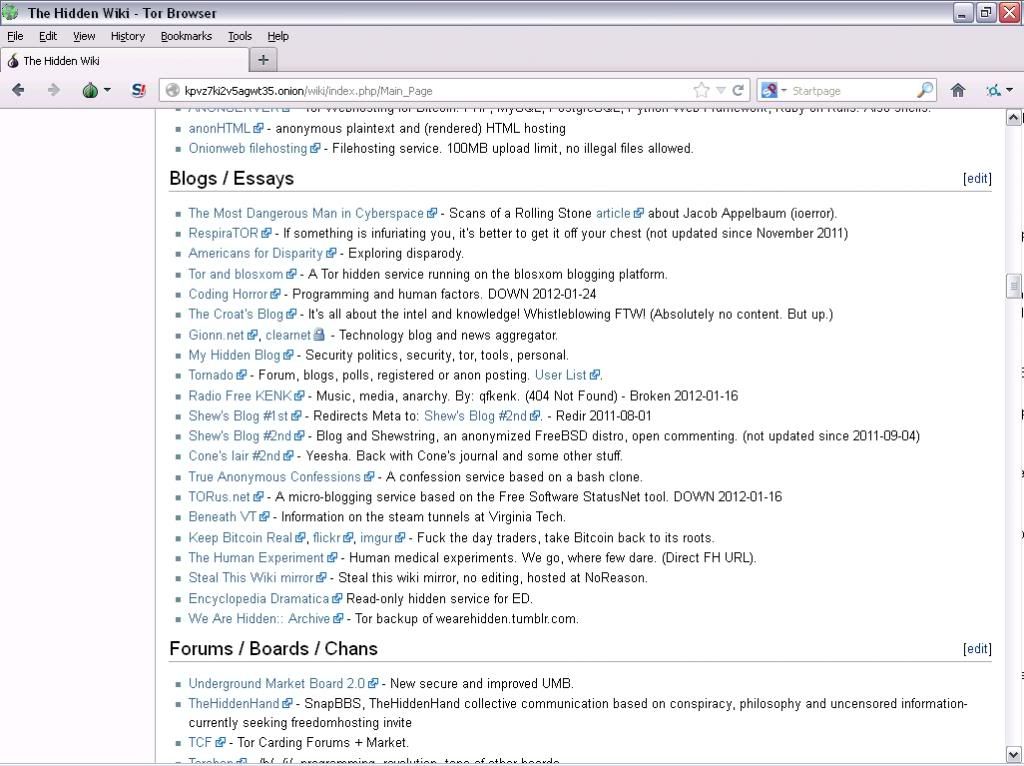Open The Most Dangerous Man in Cyberspace
Viewport: 1024px width, 766px height.
click(x=306, y=213)
